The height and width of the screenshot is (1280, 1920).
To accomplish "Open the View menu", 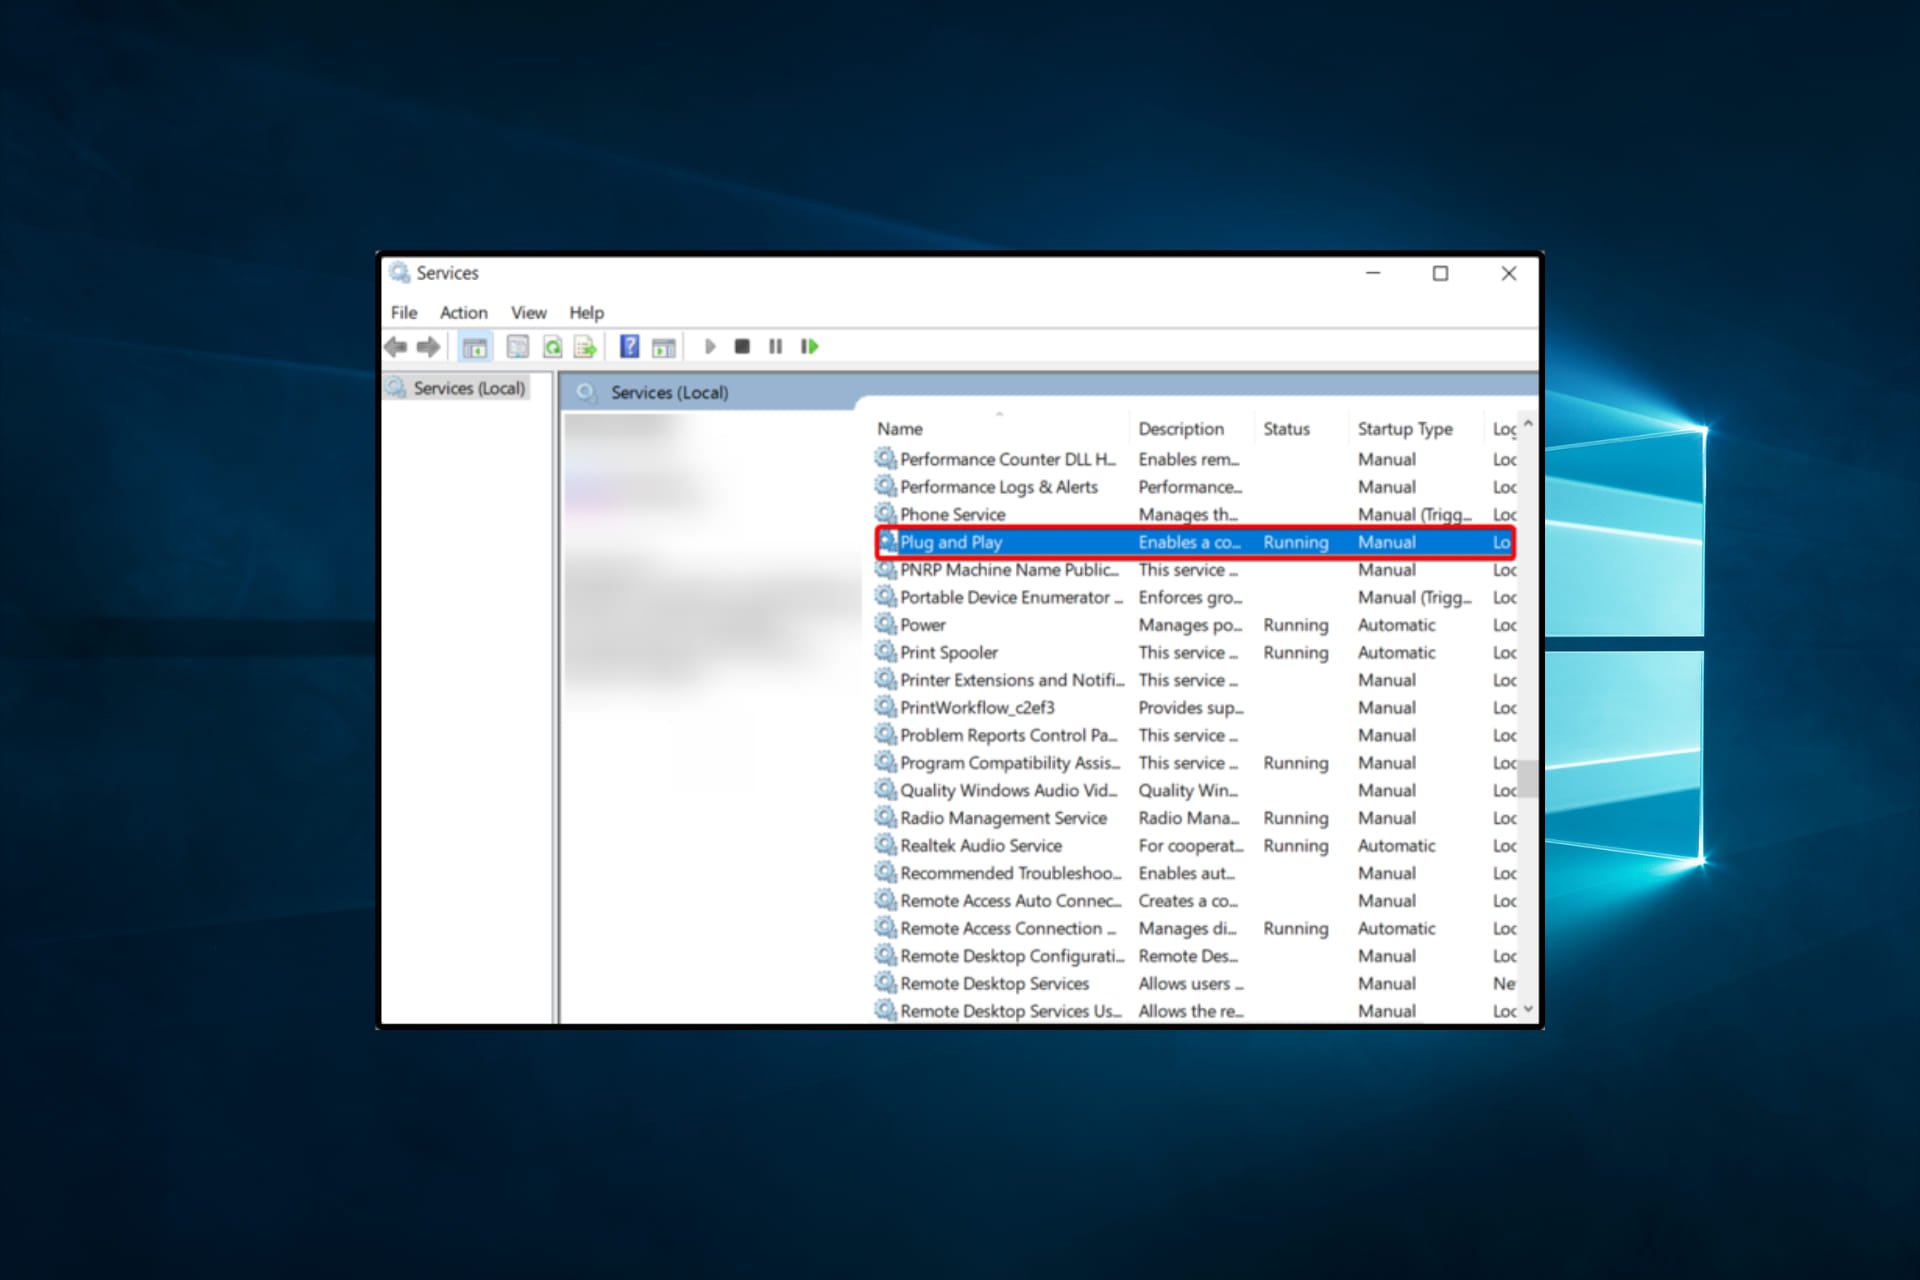I will coord(528,312).
